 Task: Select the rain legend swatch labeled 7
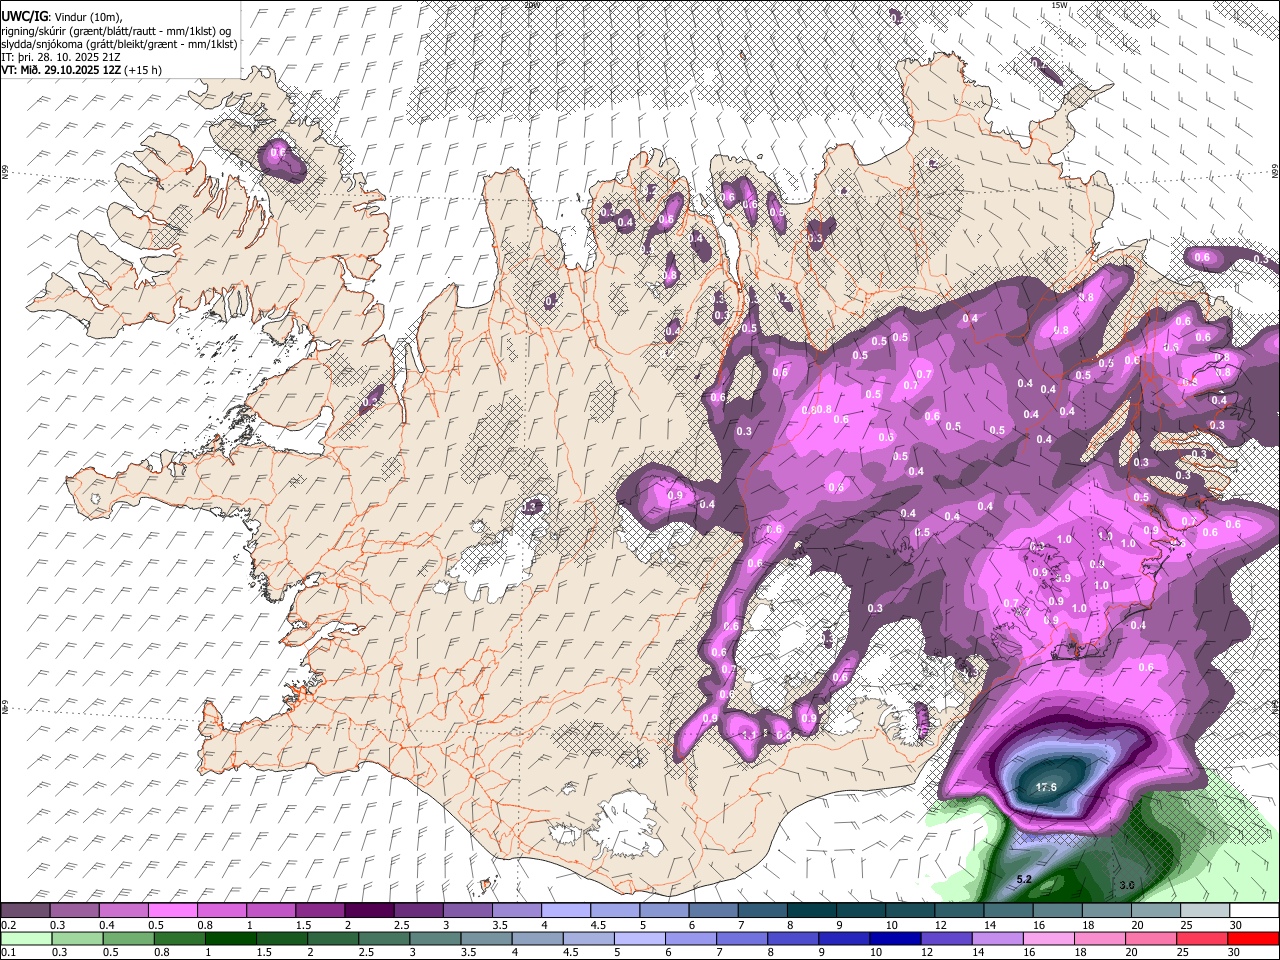(741, 938)
